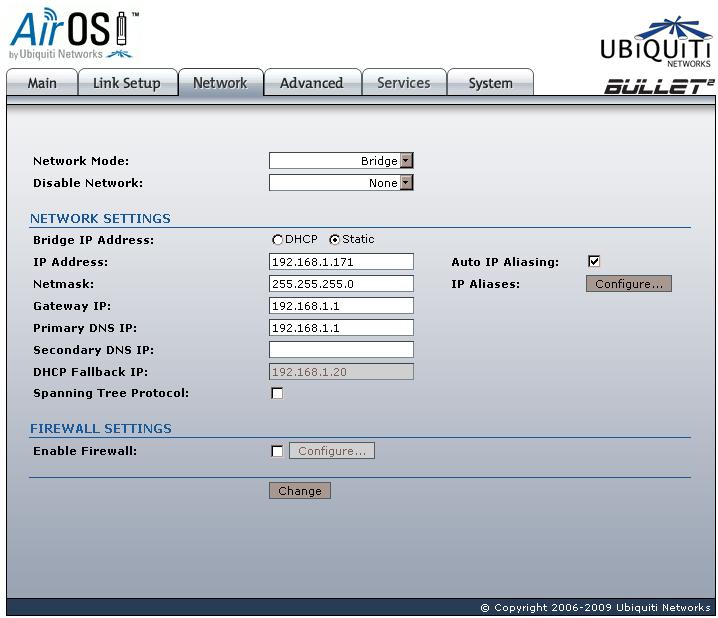This screenshot has width=718, height=618.
Task: Click the Ubiquiti Networks logo
Action: click(x=656, y=42)
